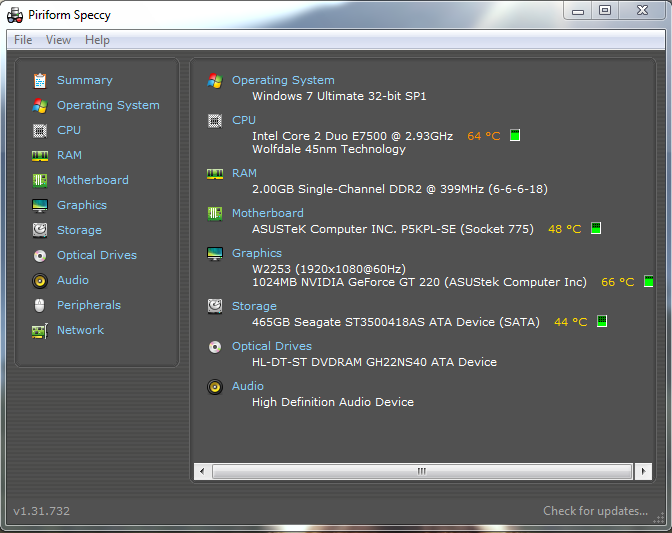Click Storage heading link in summary
Screen dimensions: 672x533
pos(254,306)
